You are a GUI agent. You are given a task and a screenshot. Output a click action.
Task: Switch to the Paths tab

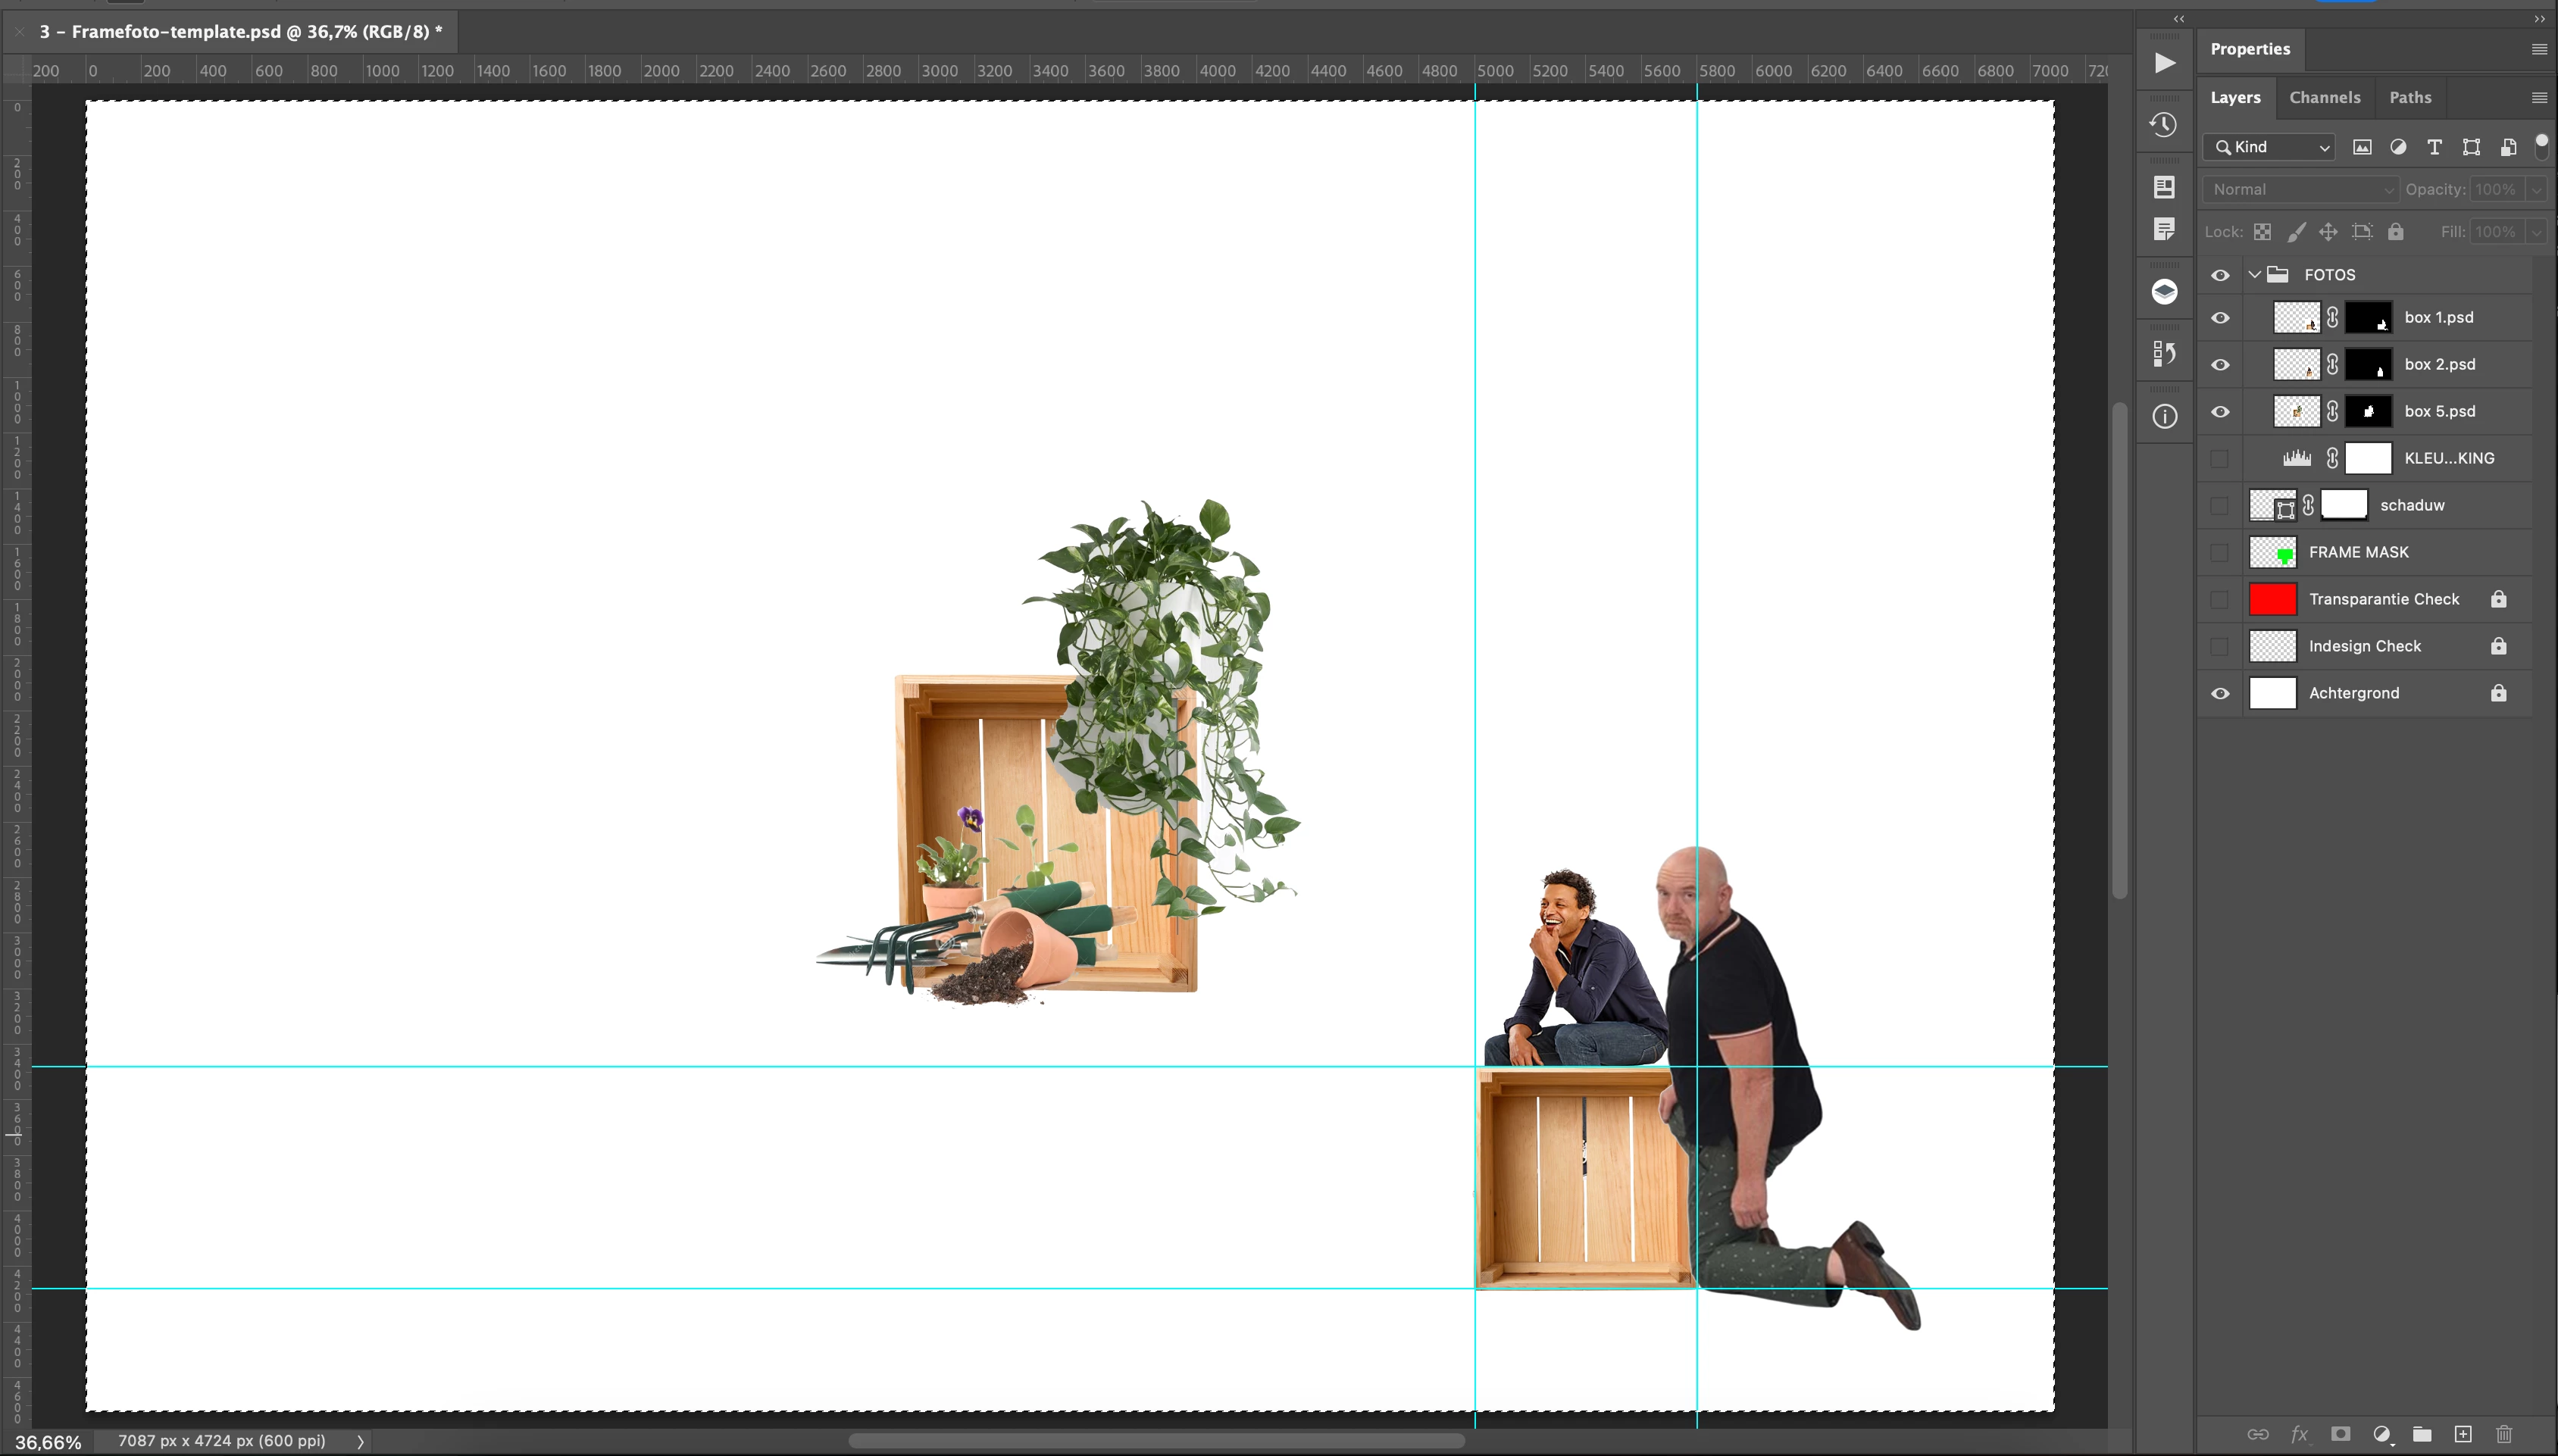click(x=2410, y=97)
